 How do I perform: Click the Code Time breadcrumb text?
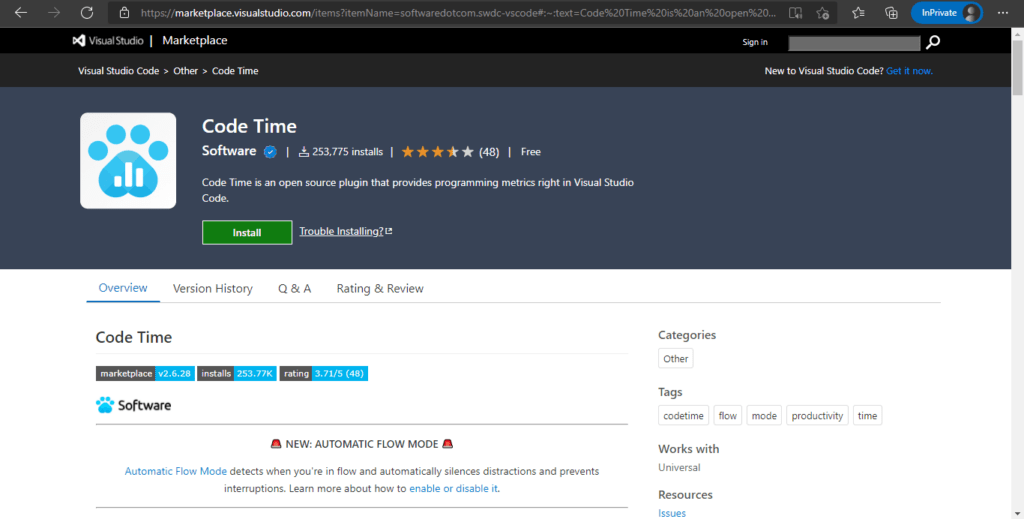pyautogui.click(x=235, y=71)
